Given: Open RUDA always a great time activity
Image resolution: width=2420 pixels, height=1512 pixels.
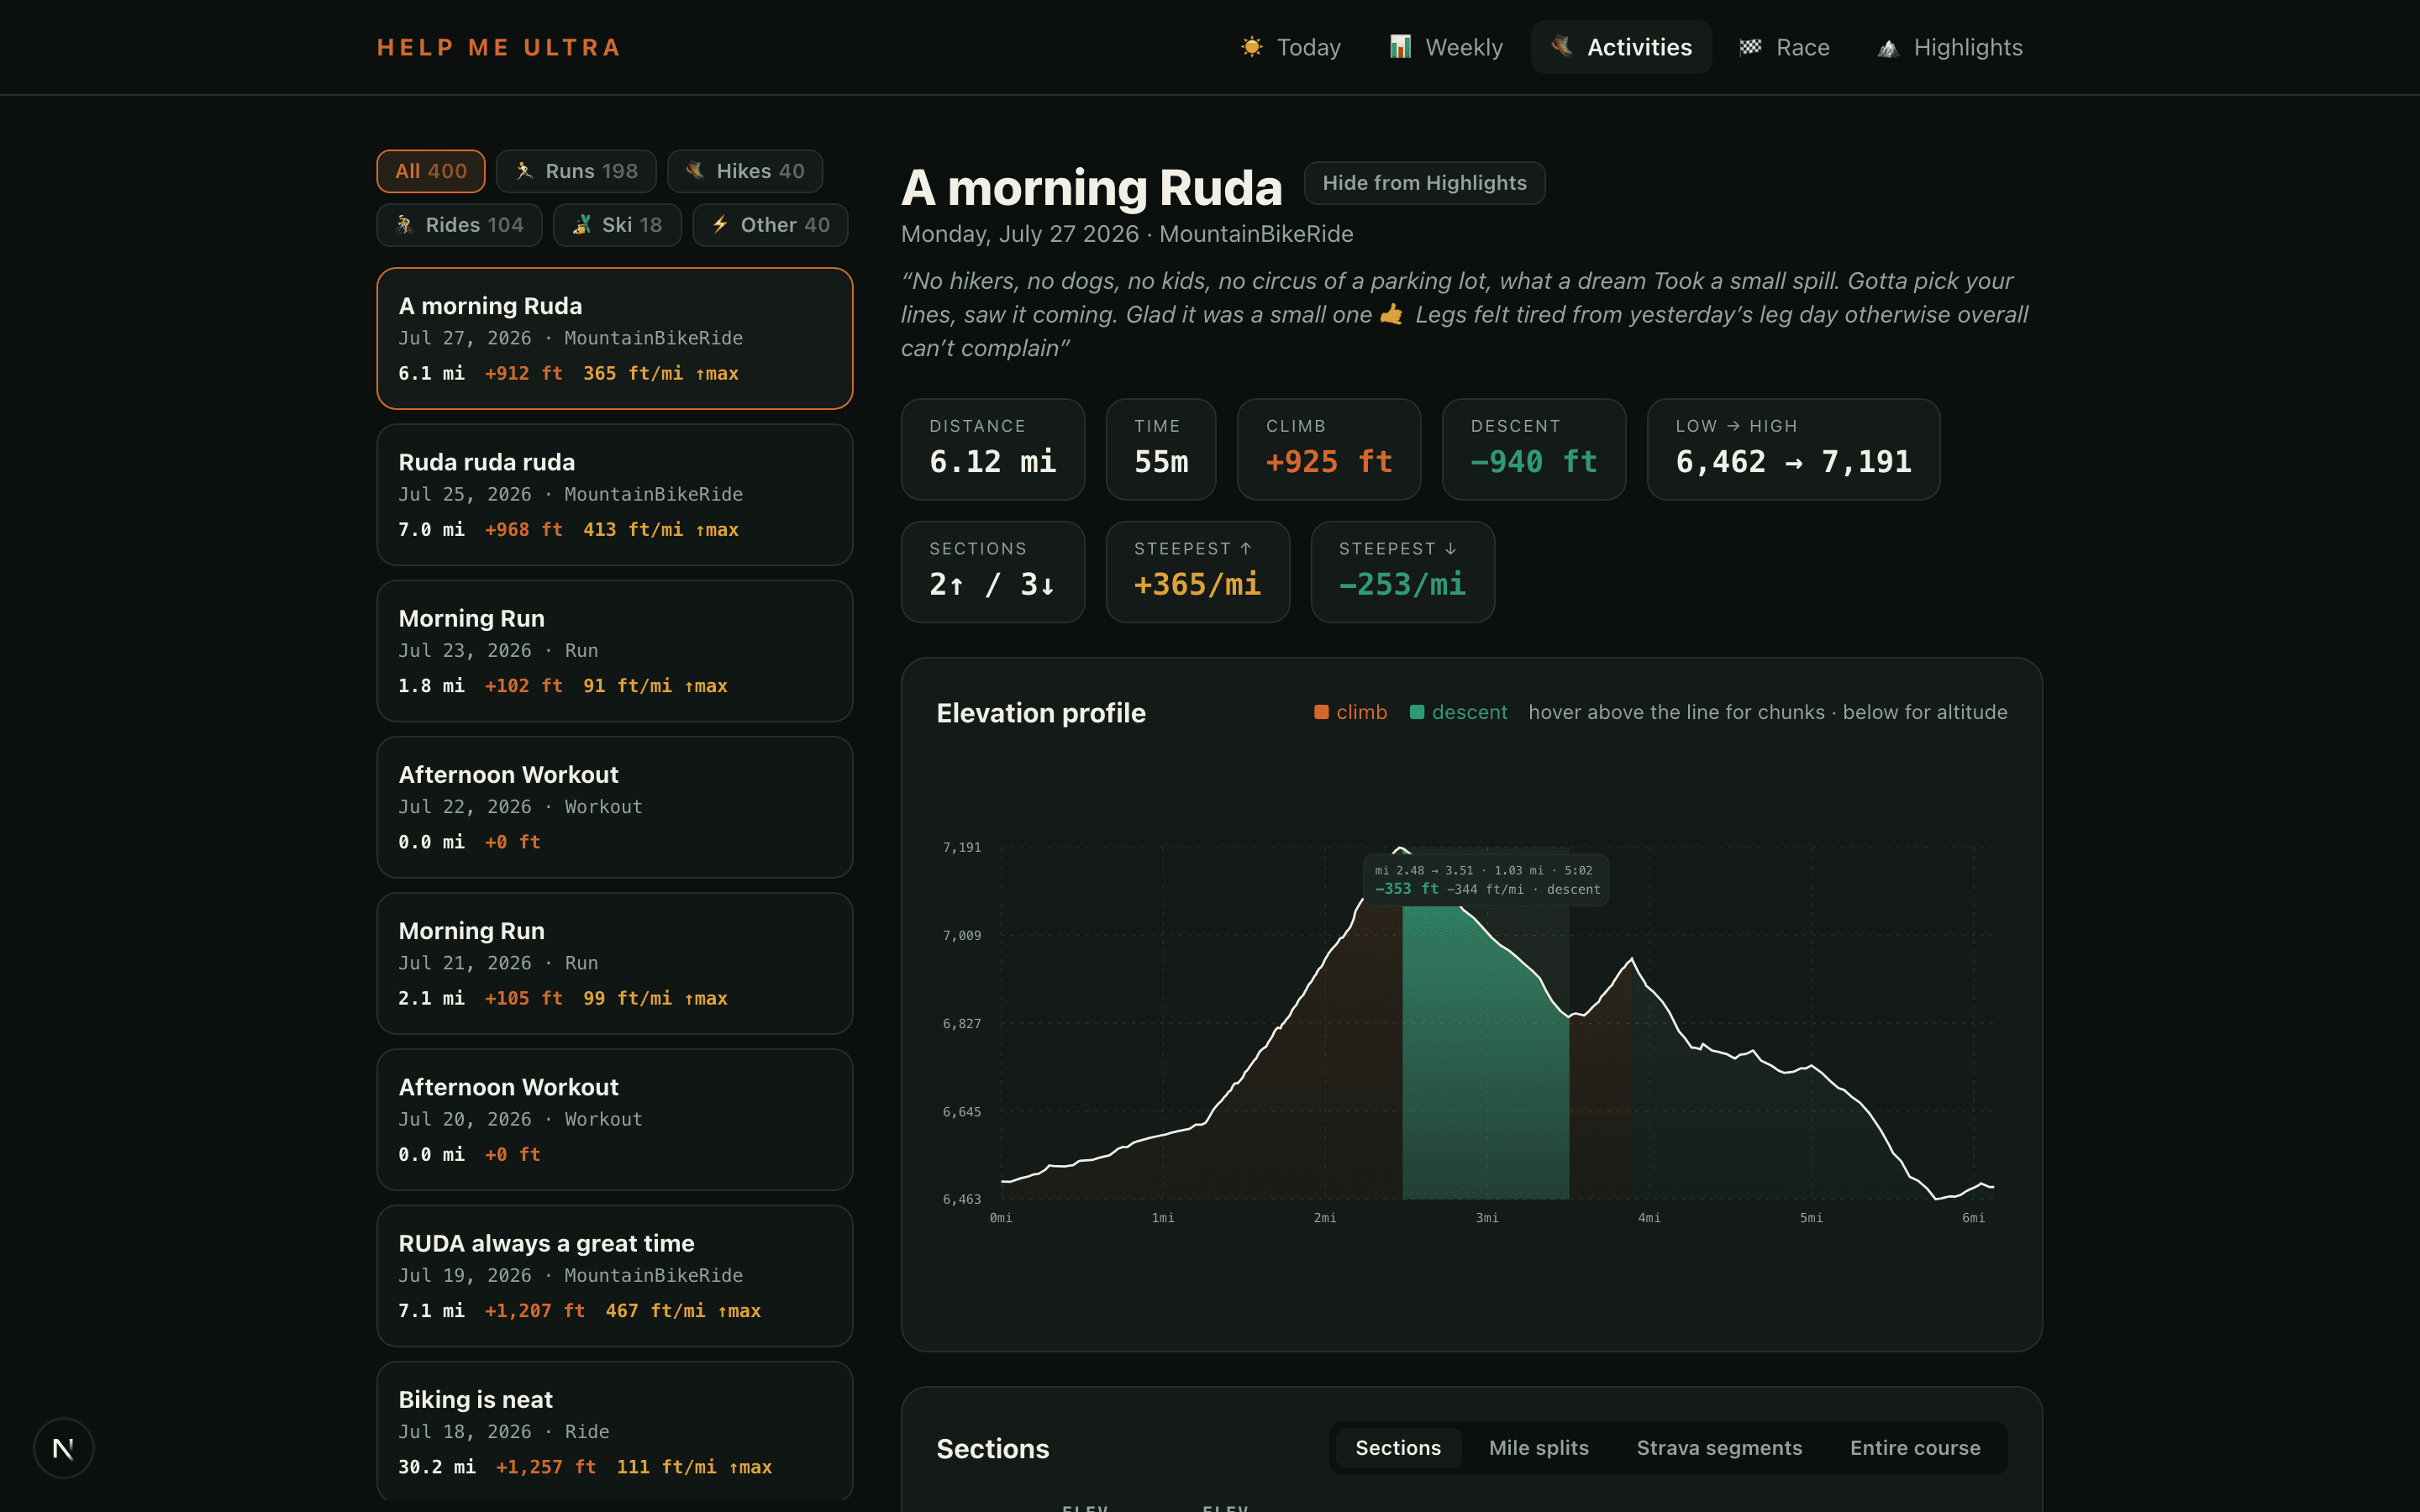Looking at the screenshot, I should pyautogui.click(x=615, y=1276).
